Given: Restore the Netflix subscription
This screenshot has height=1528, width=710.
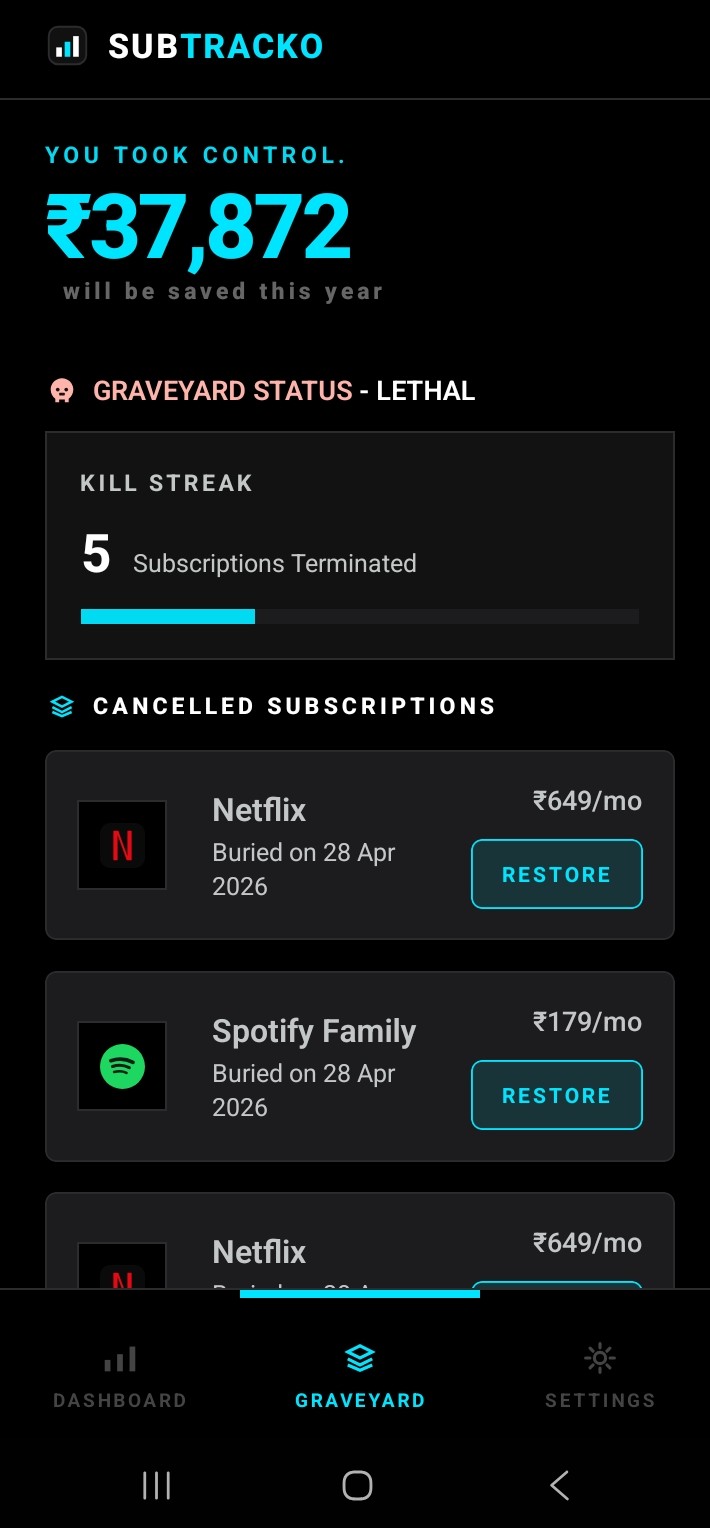Looking at the screenshot, I should click(x=556, y=874).
